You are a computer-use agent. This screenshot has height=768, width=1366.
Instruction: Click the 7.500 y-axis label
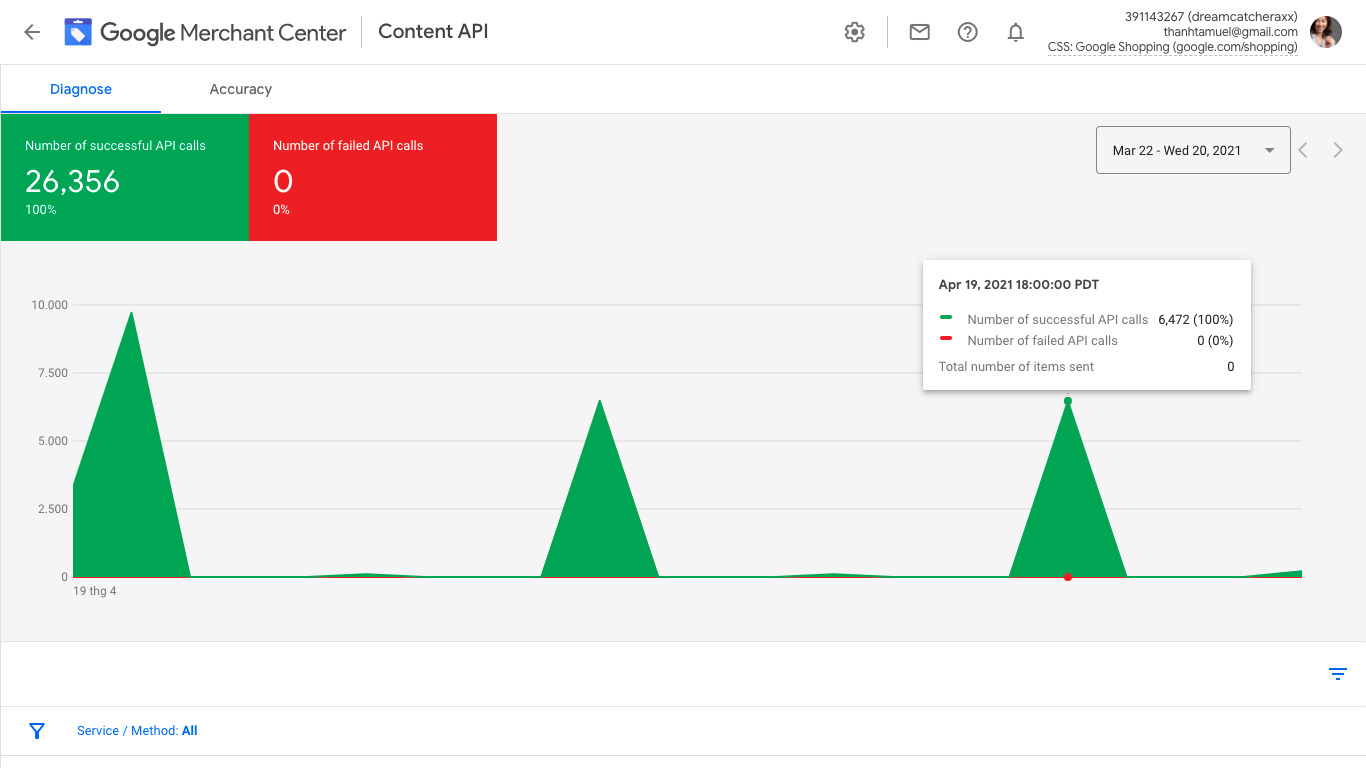[52, 373]
